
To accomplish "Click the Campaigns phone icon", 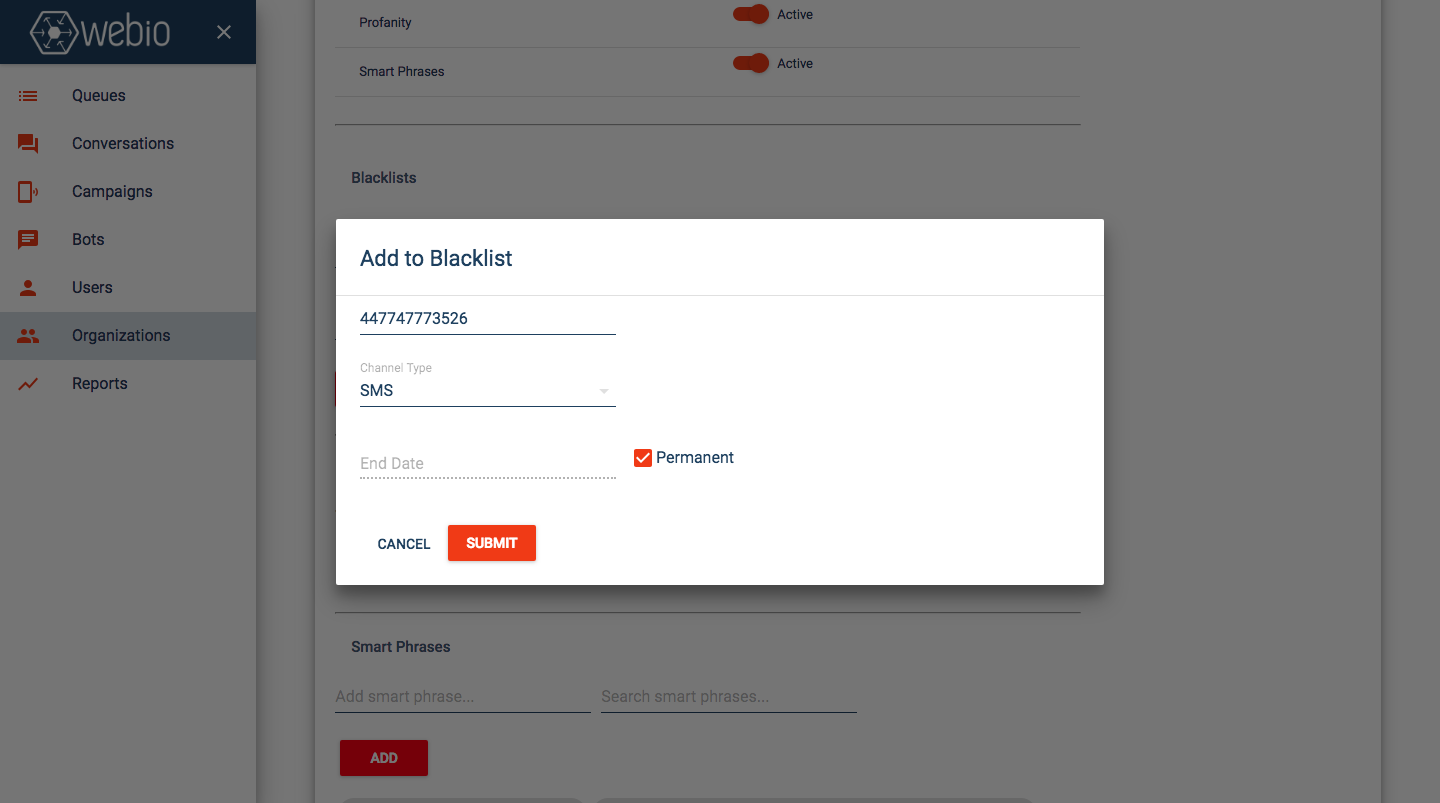I will click(28, 192).
